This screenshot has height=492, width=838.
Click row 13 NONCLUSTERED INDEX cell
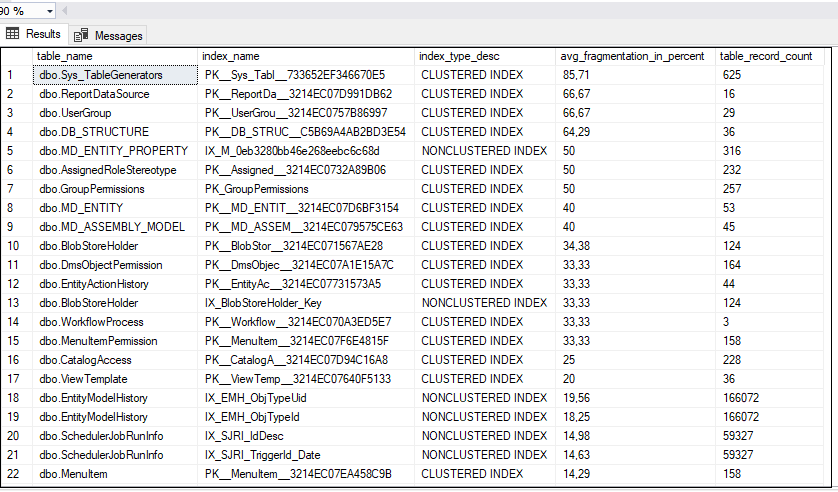(485, 303)
